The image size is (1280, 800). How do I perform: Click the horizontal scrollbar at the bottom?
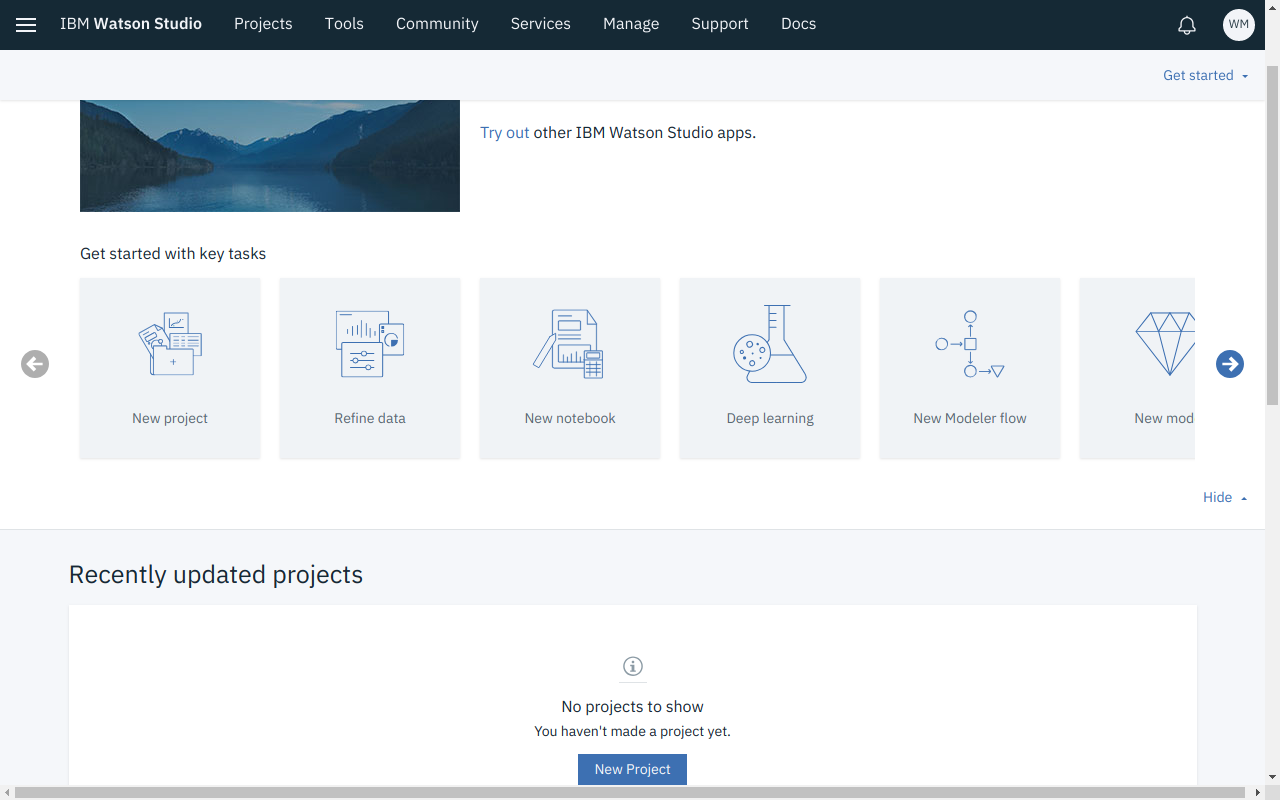(632, 793)
